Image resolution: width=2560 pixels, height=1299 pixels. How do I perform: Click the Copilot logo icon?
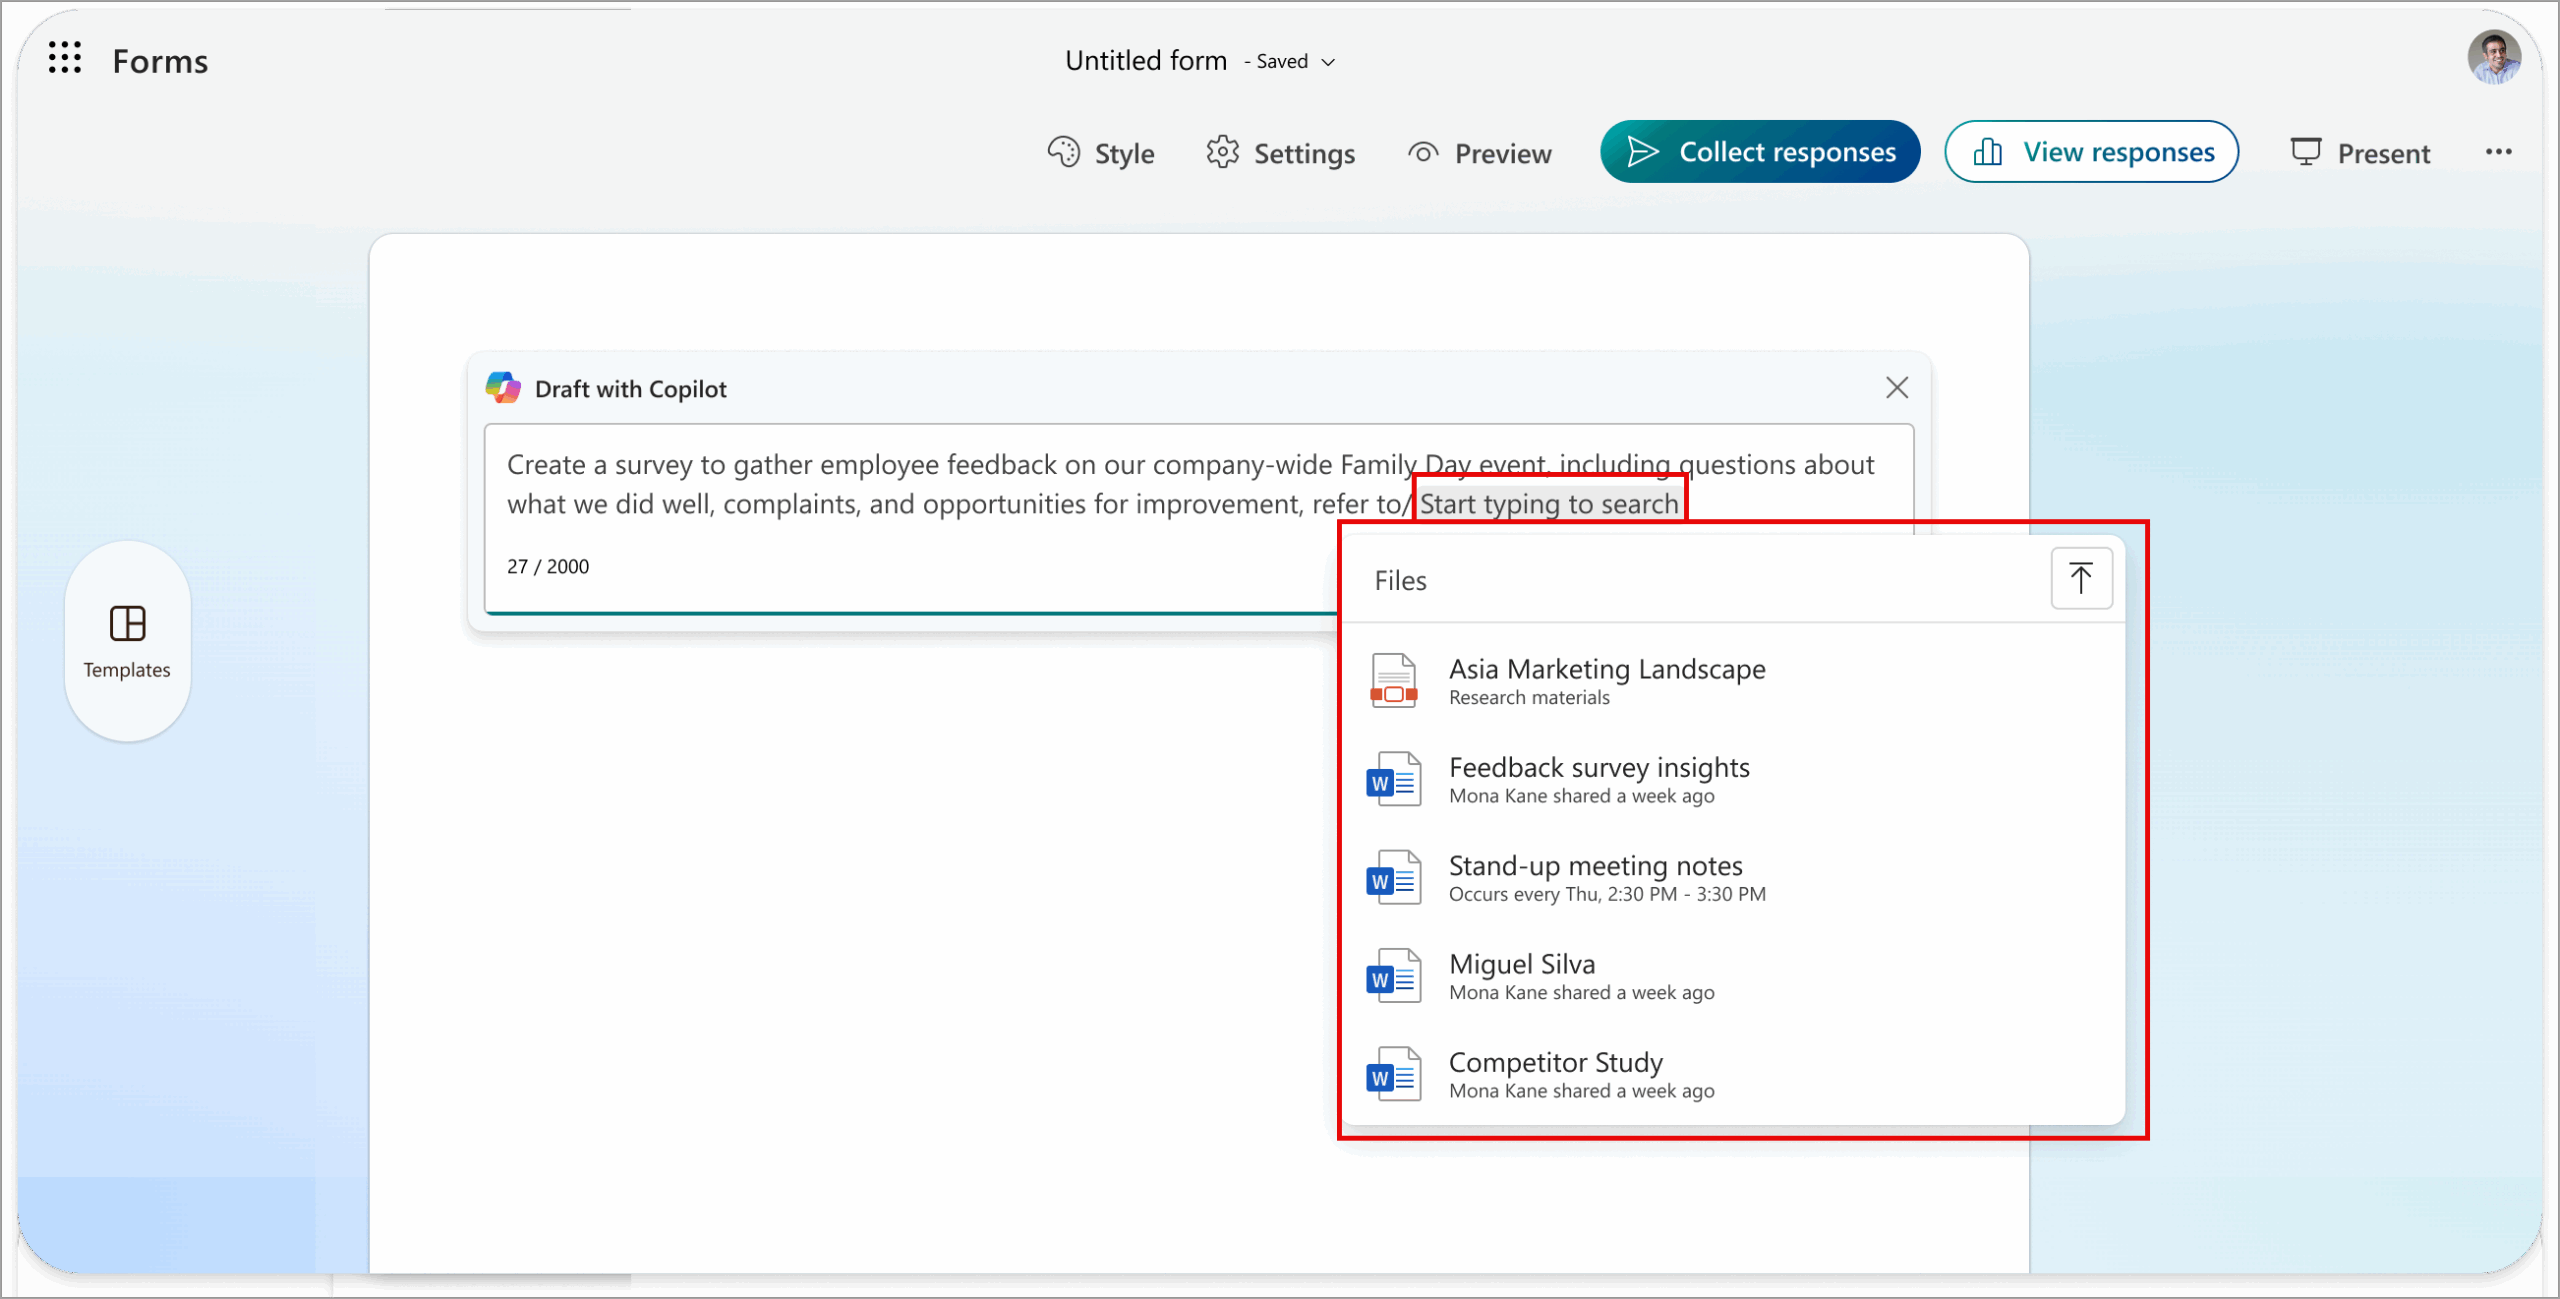pos(503,388)
